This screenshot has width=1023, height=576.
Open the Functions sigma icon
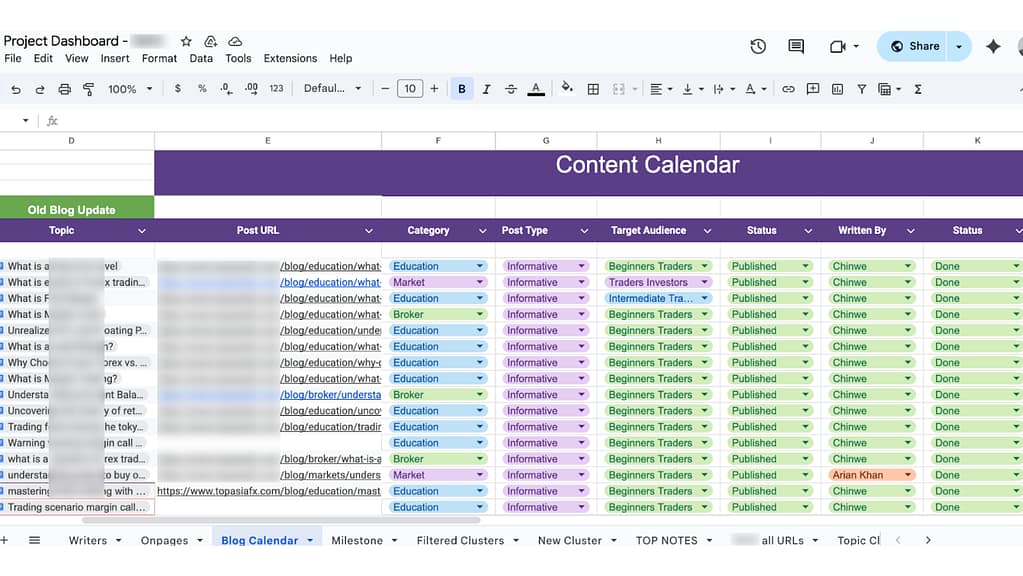pyautogui.click(x=918, y=88)
